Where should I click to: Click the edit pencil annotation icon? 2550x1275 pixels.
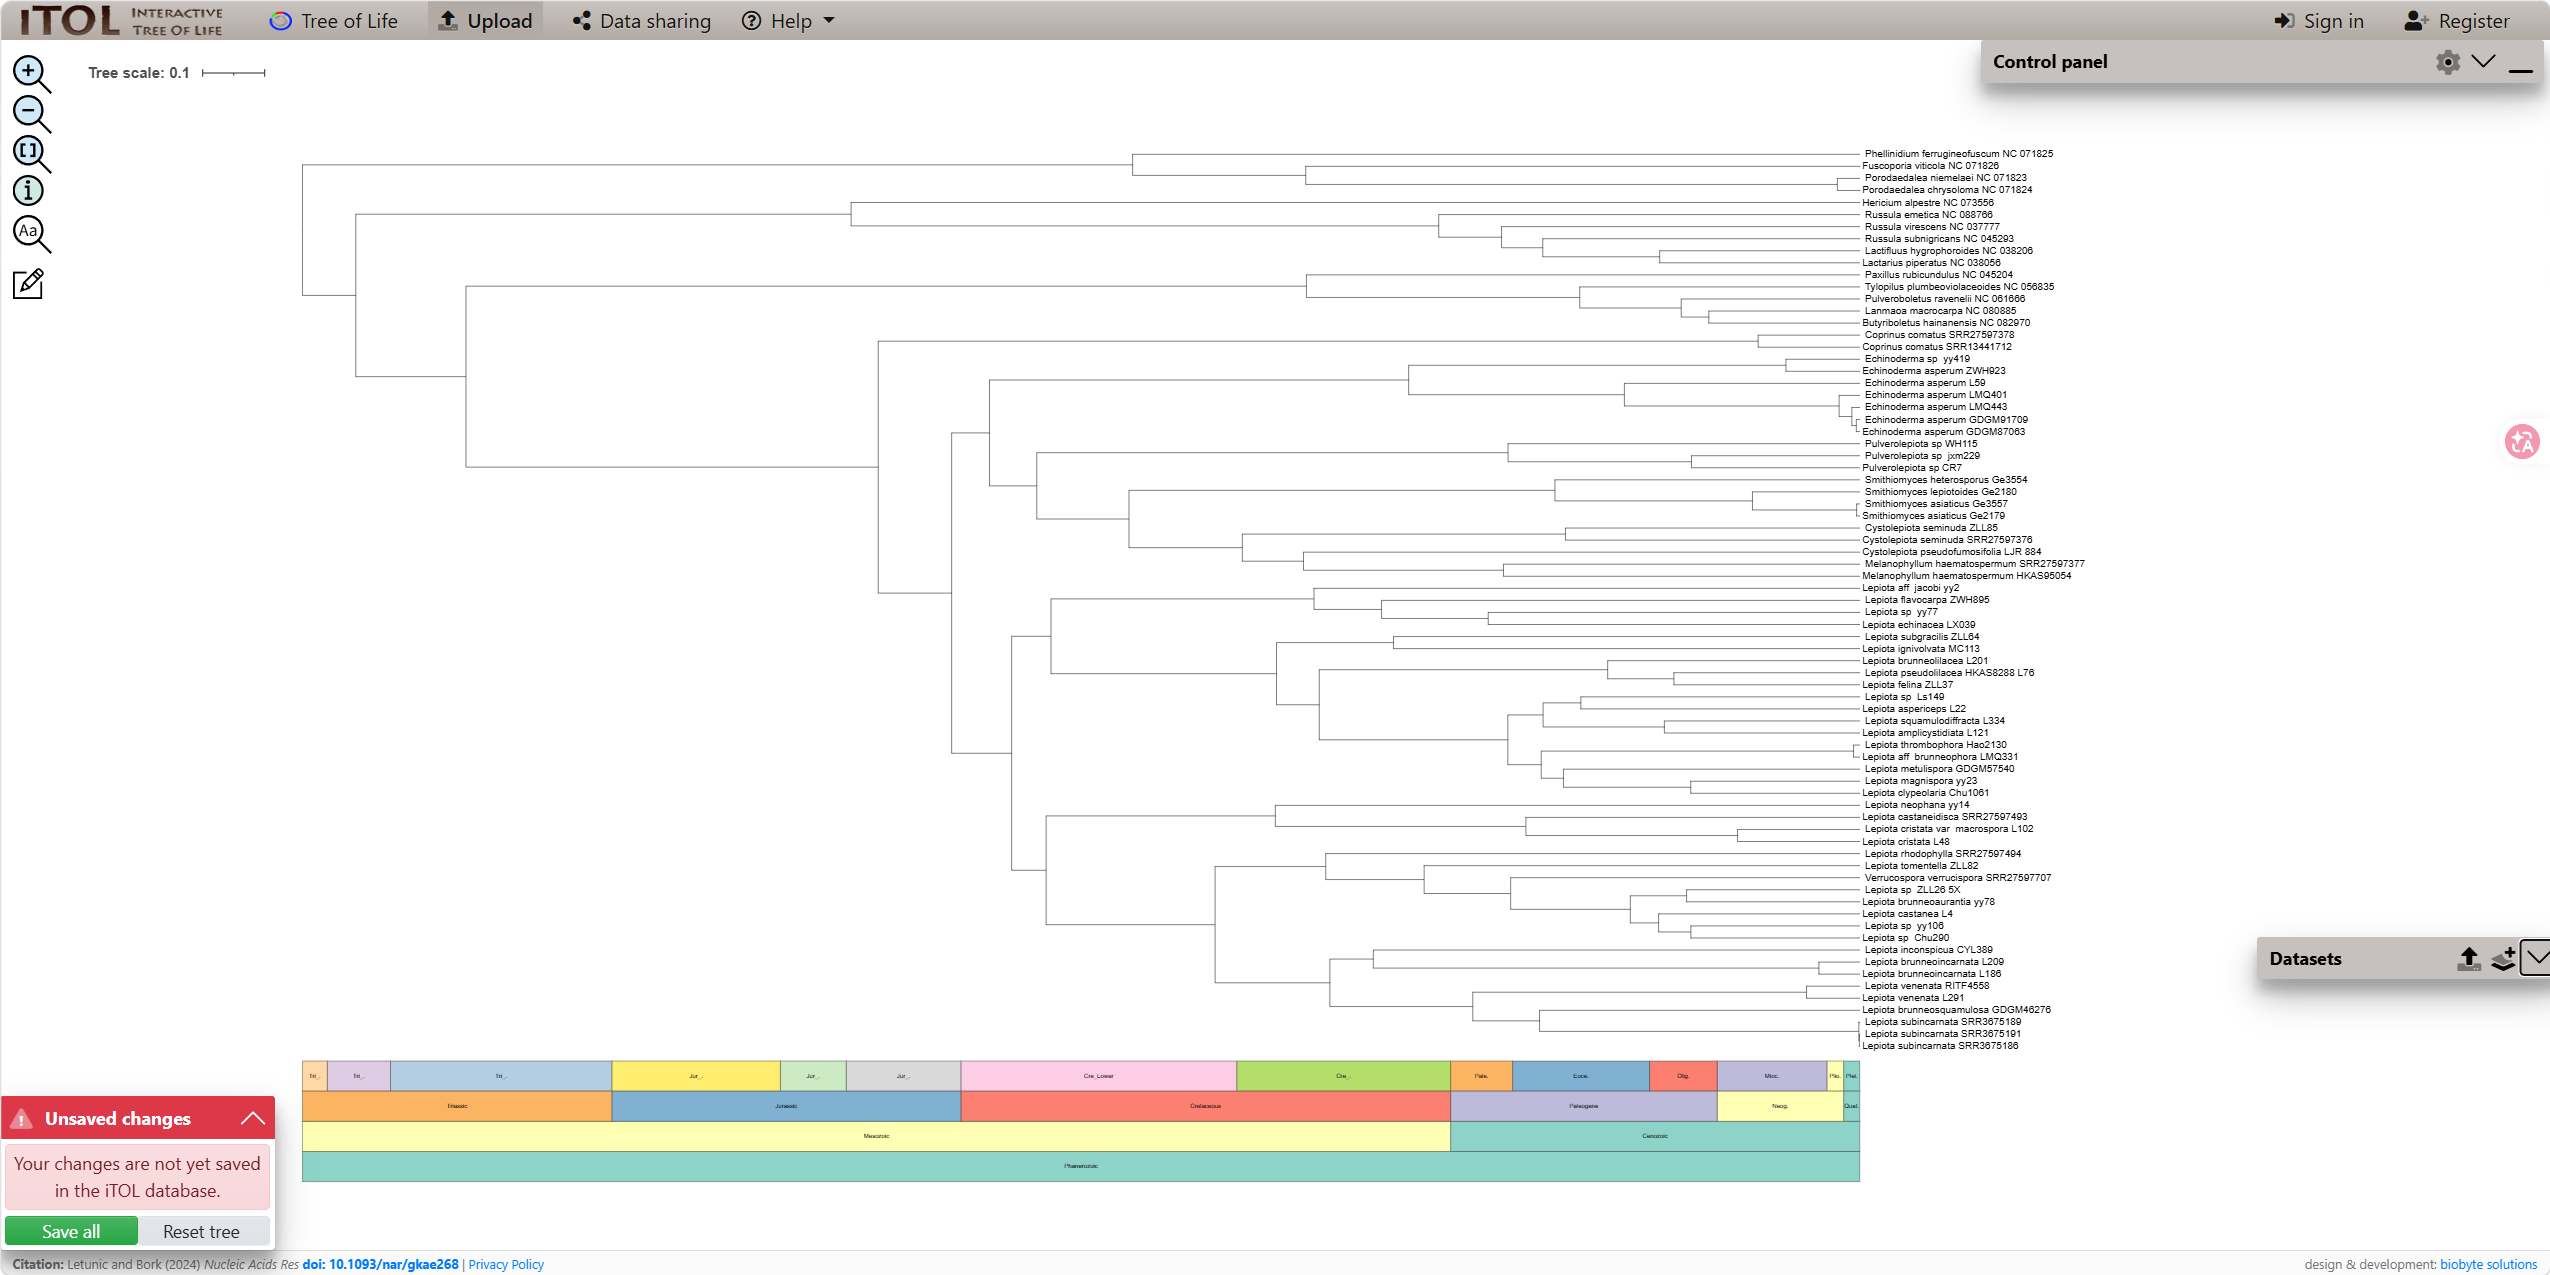pyautogui.click(x=28, y=284)
